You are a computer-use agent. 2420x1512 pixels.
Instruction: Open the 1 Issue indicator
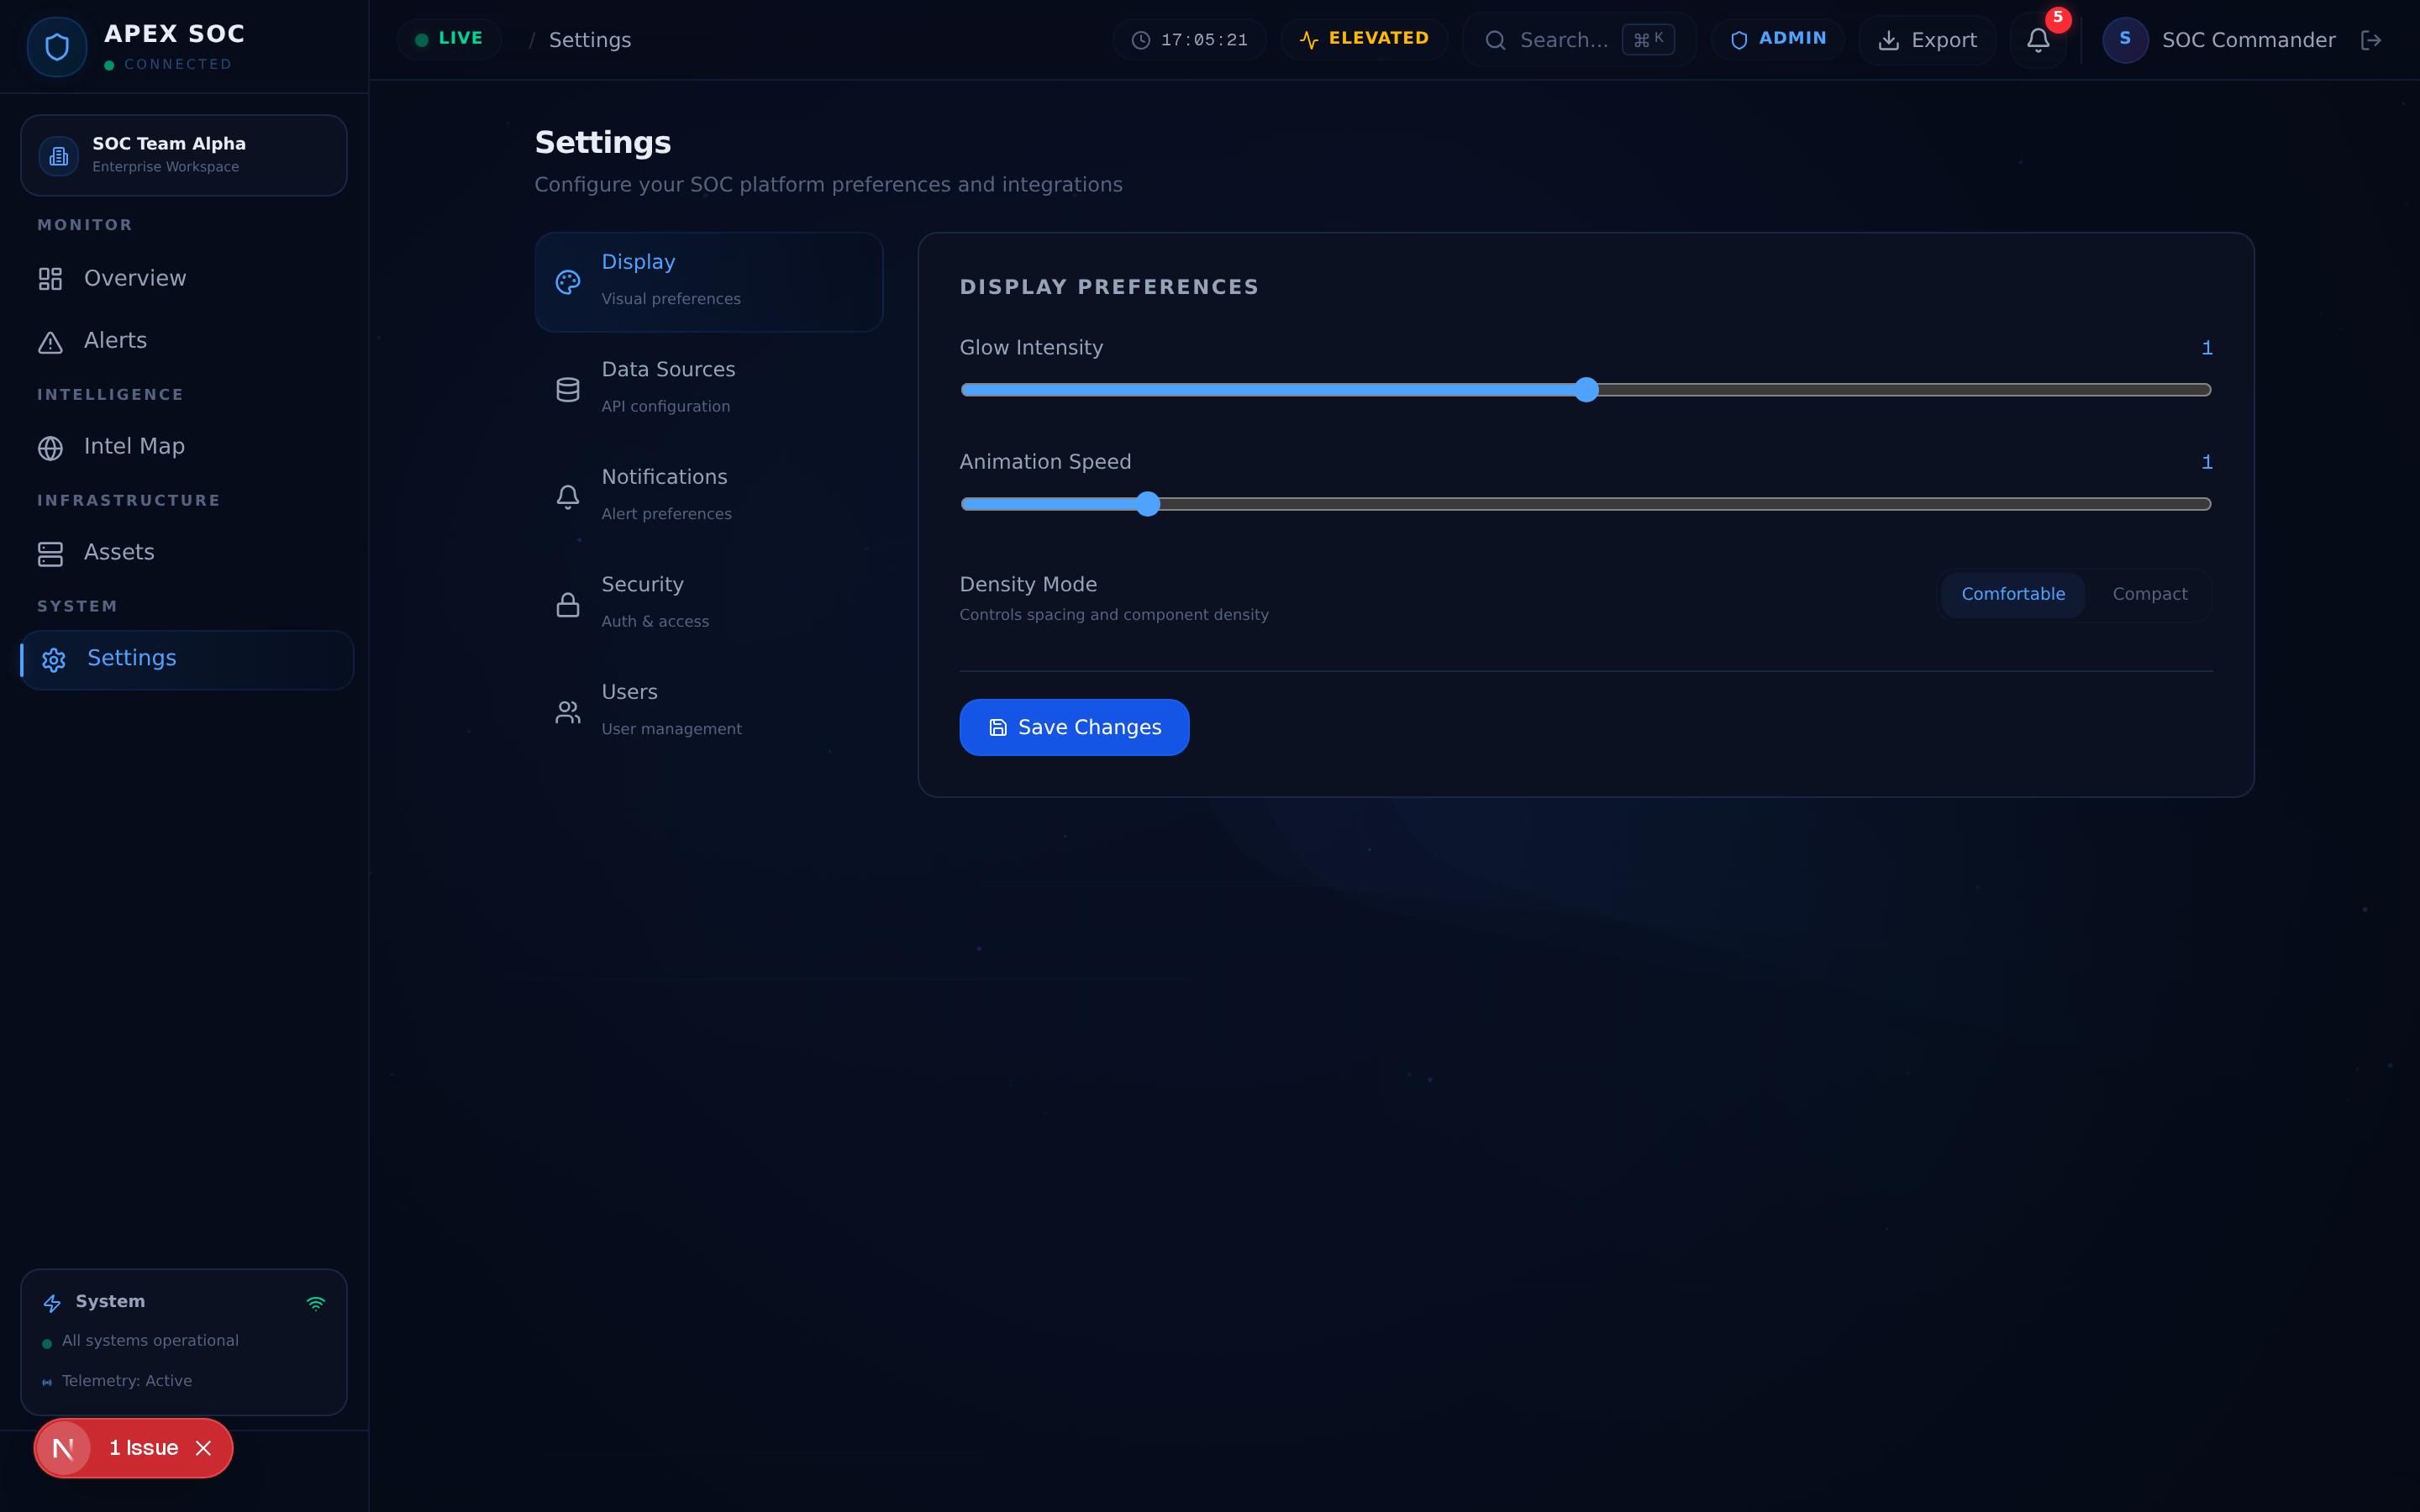[x=144, y=1448]
